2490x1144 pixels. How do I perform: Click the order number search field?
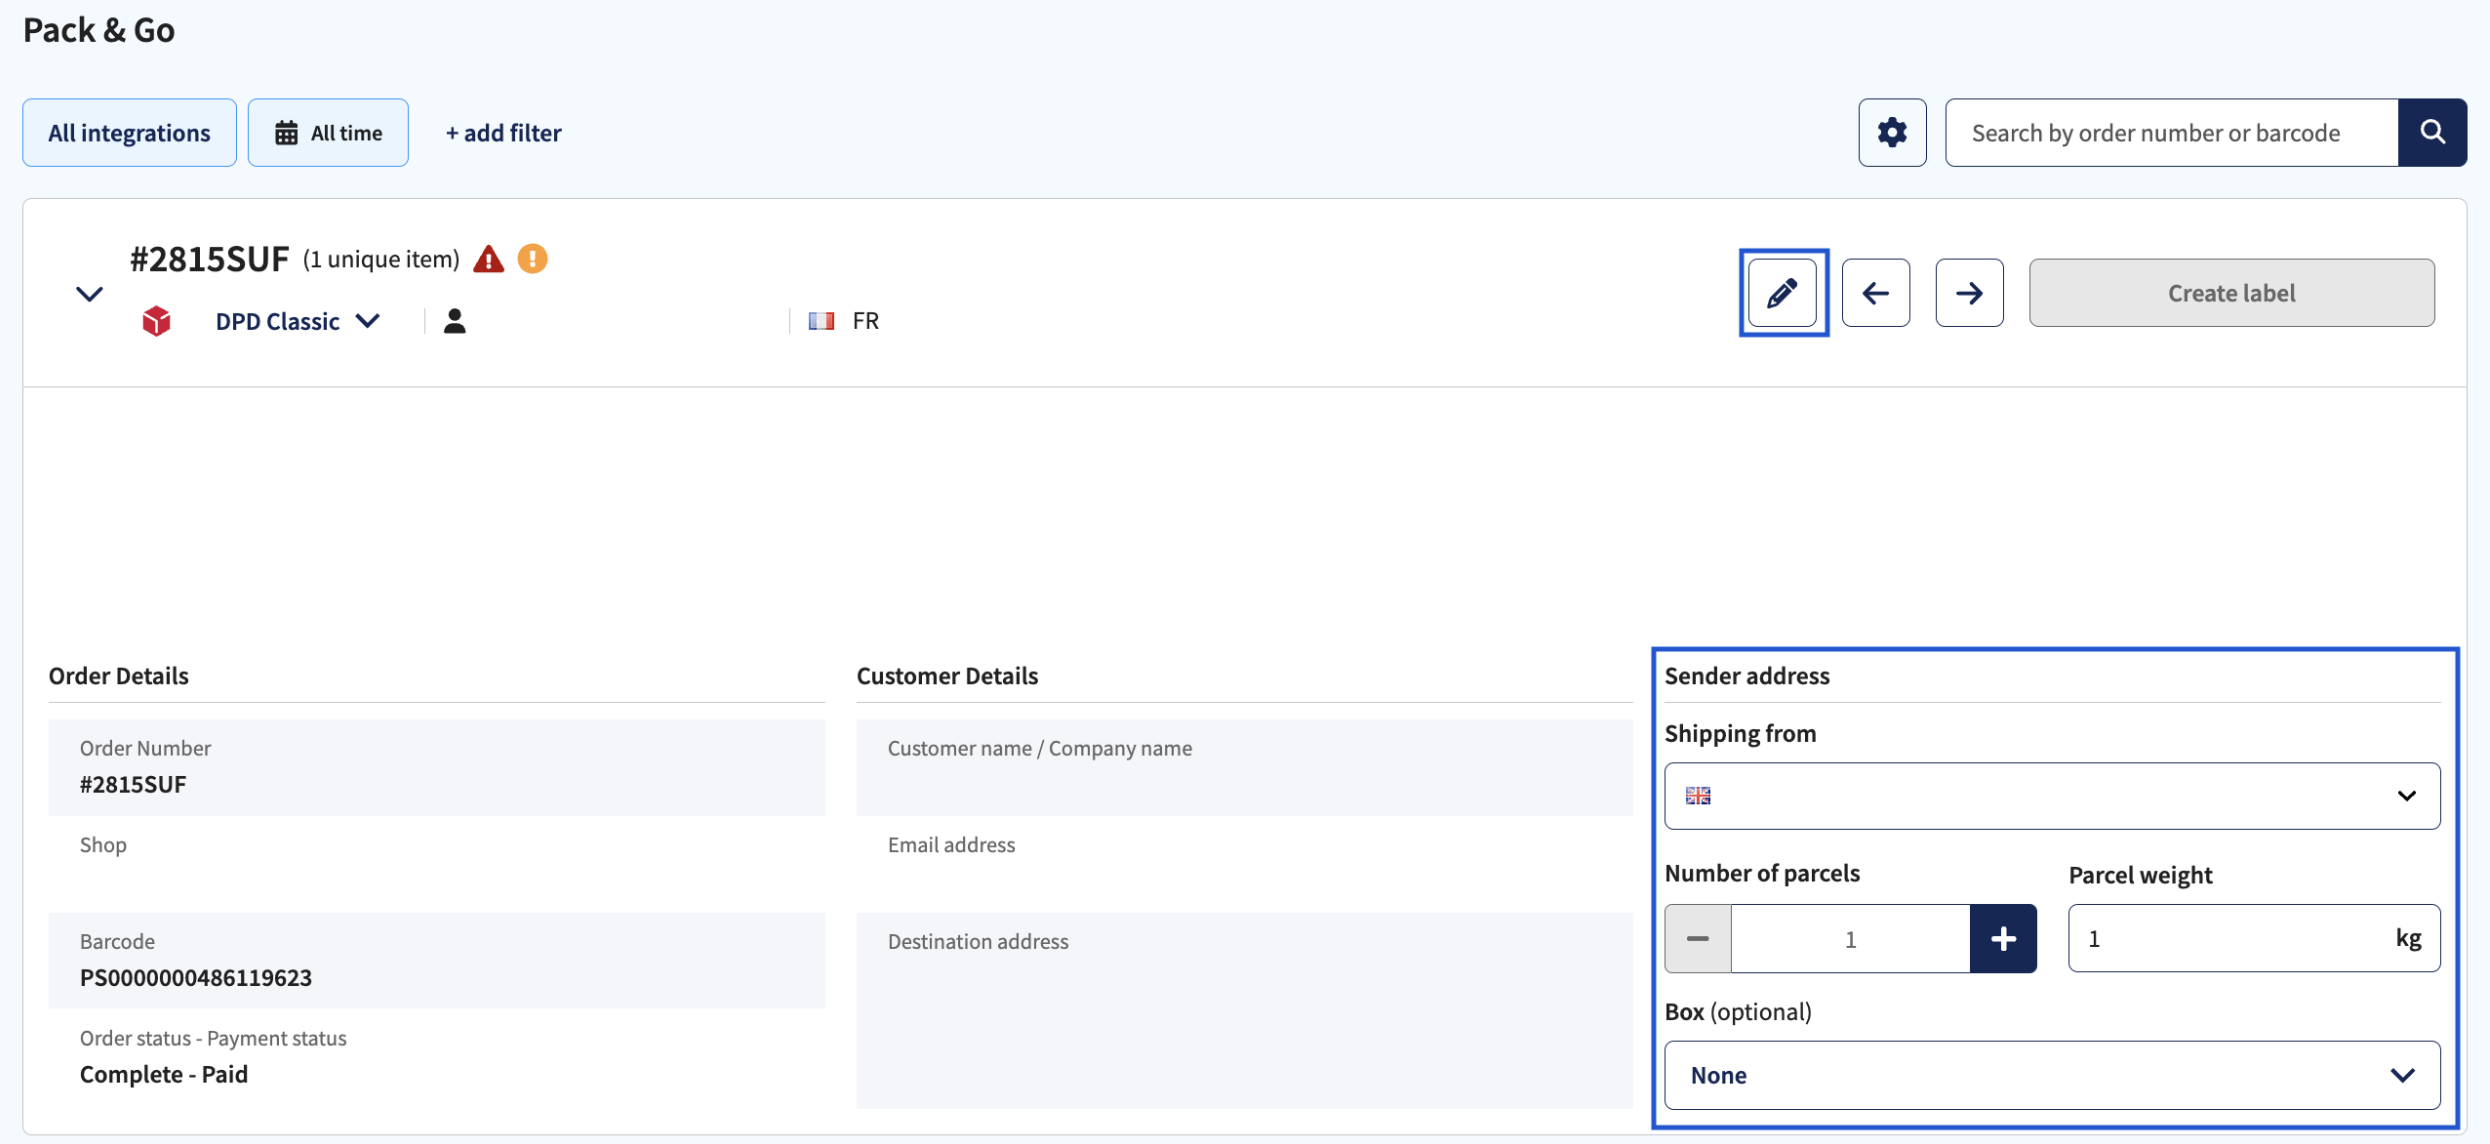tap(2172, 132)
